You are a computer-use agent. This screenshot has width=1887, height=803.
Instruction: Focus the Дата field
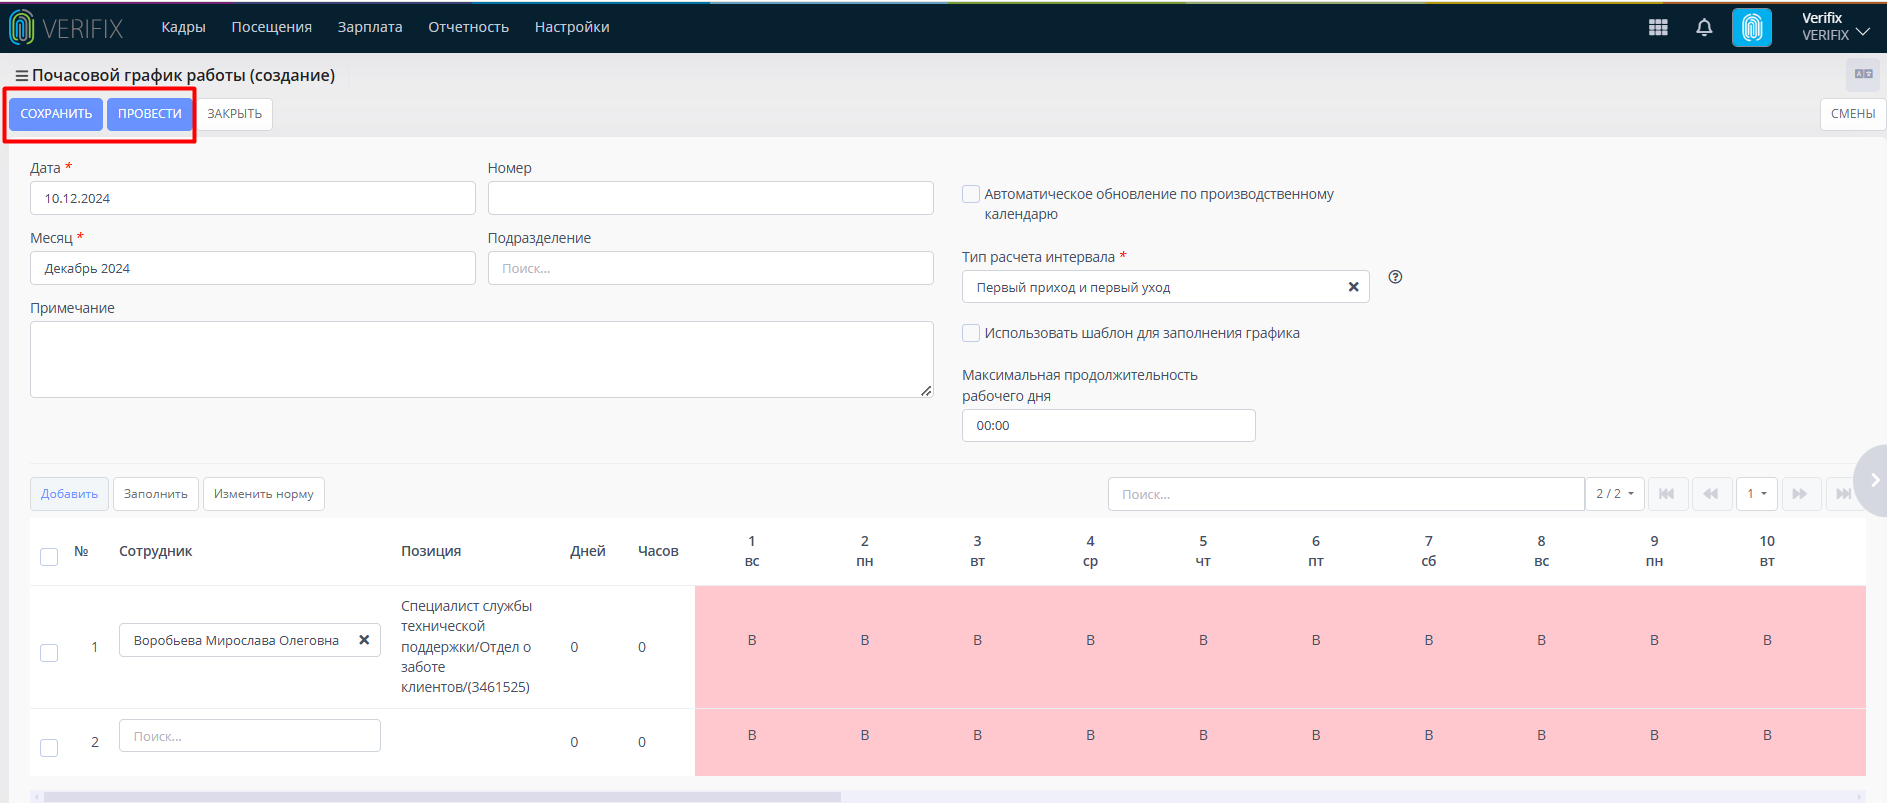253,198
